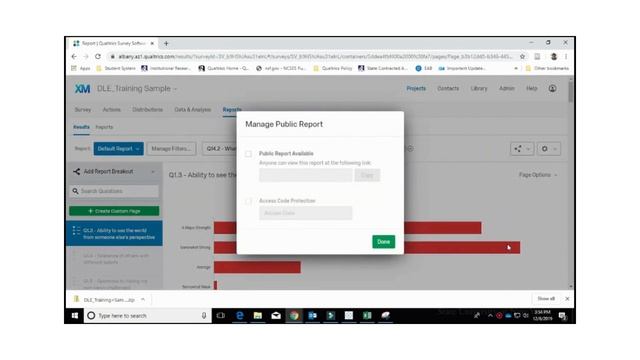Click the Add Report Breakout share icon
Image resolution: width=640 pixels, height=360 pixels.
76,171
